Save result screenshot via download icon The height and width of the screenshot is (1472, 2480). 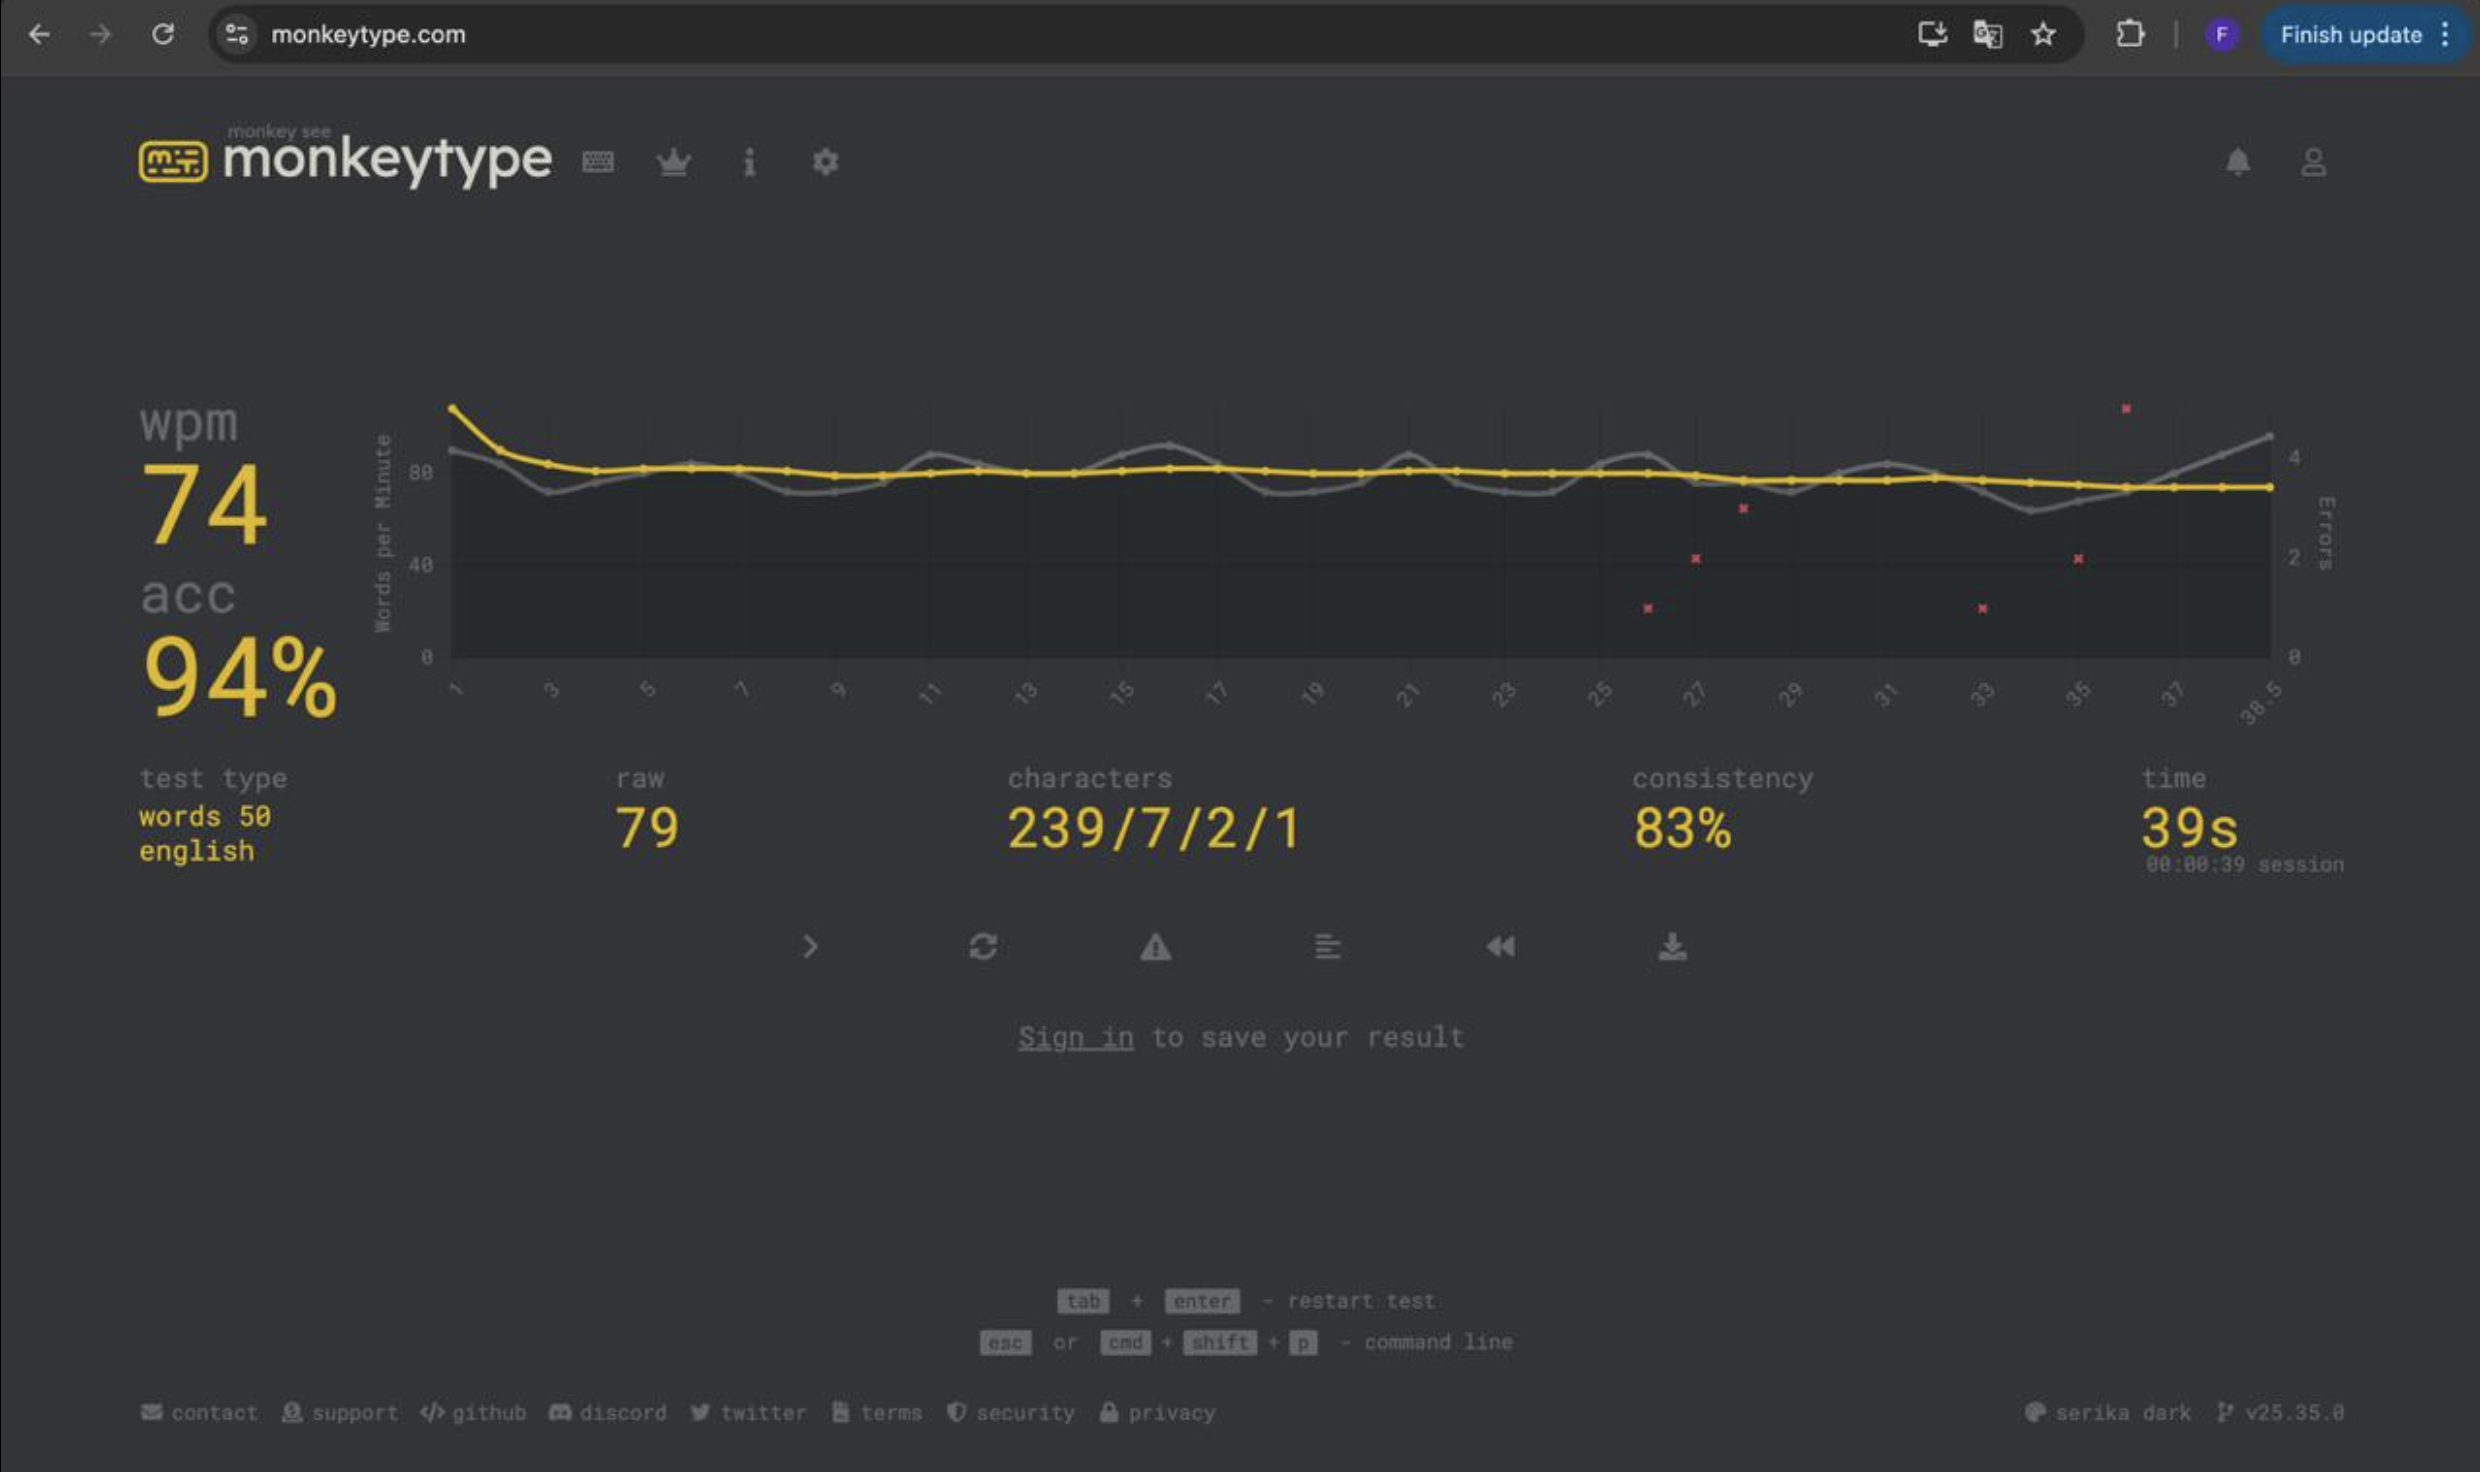[1672, 946]
